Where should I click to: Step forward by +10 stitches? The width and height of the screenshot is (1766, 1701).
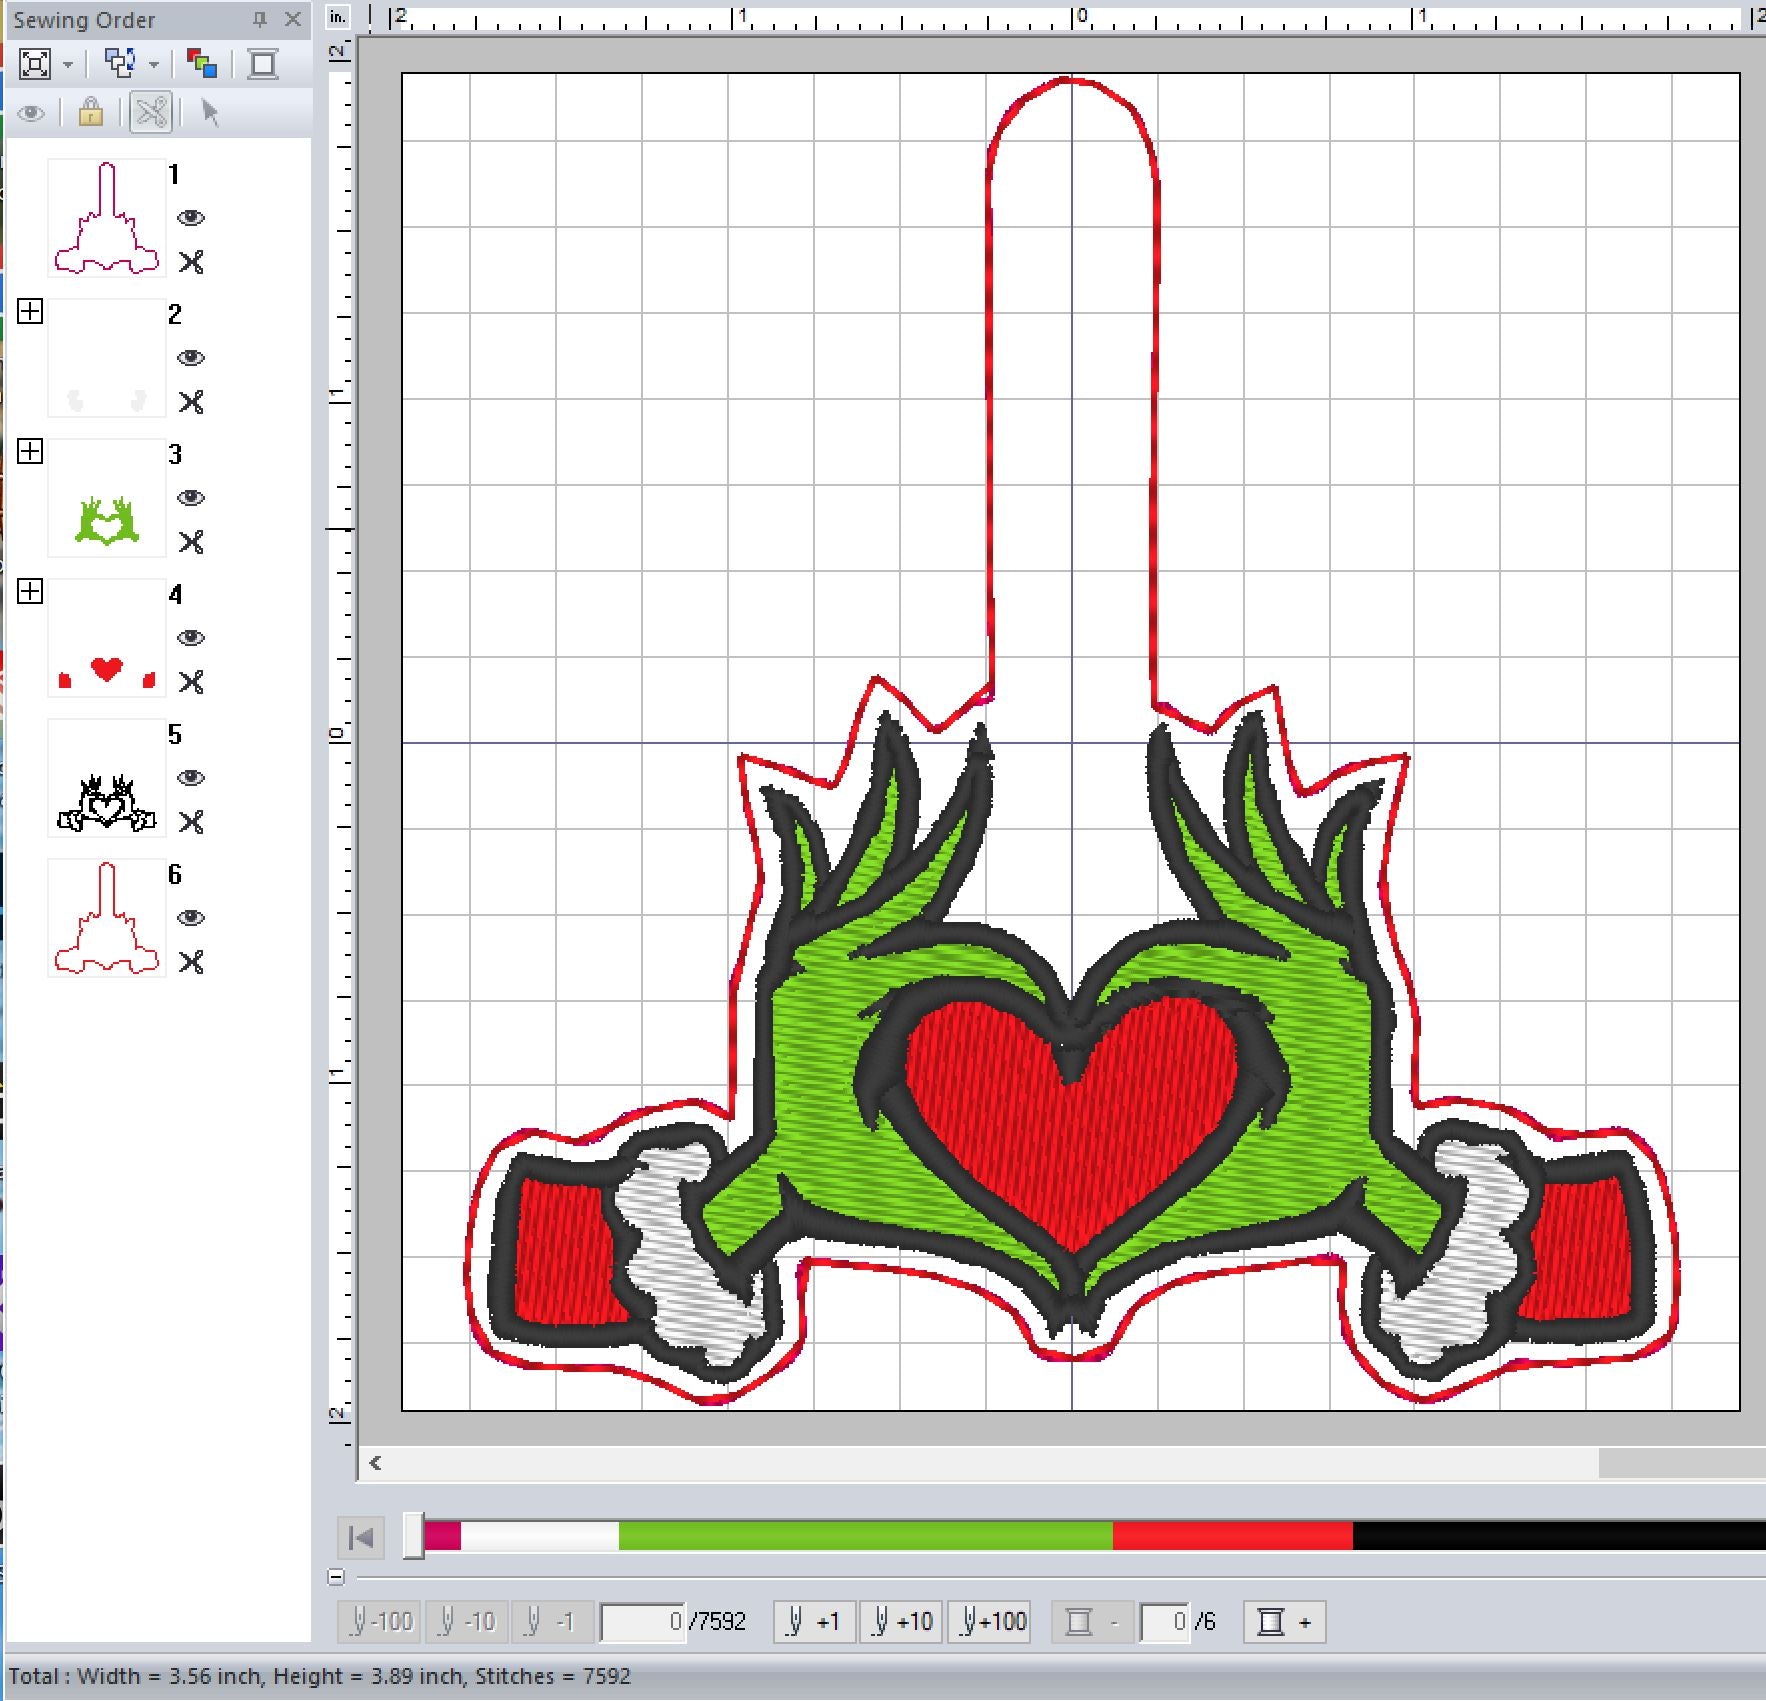point(901,1621)
